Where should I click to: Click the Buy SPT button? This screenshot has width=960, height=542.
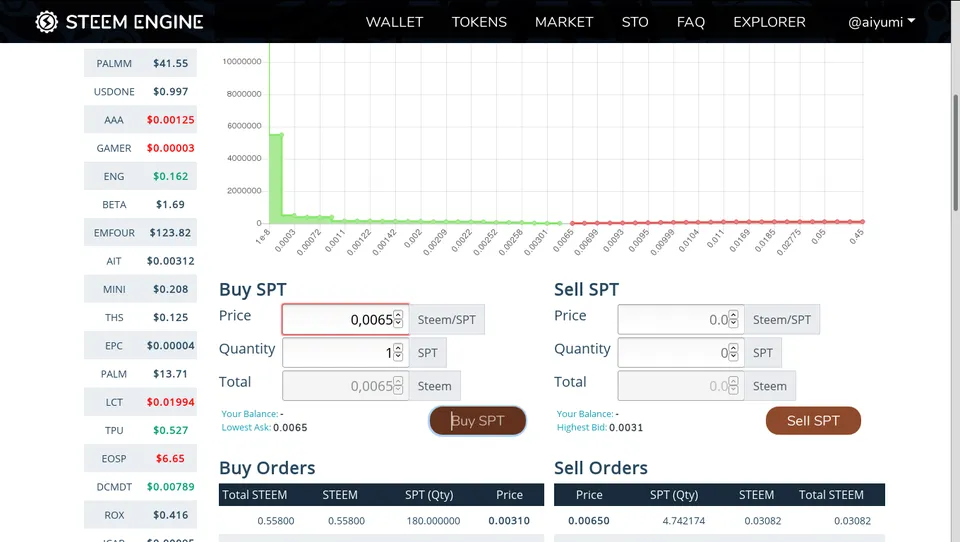pyautogui.click(x=478, y=421)
